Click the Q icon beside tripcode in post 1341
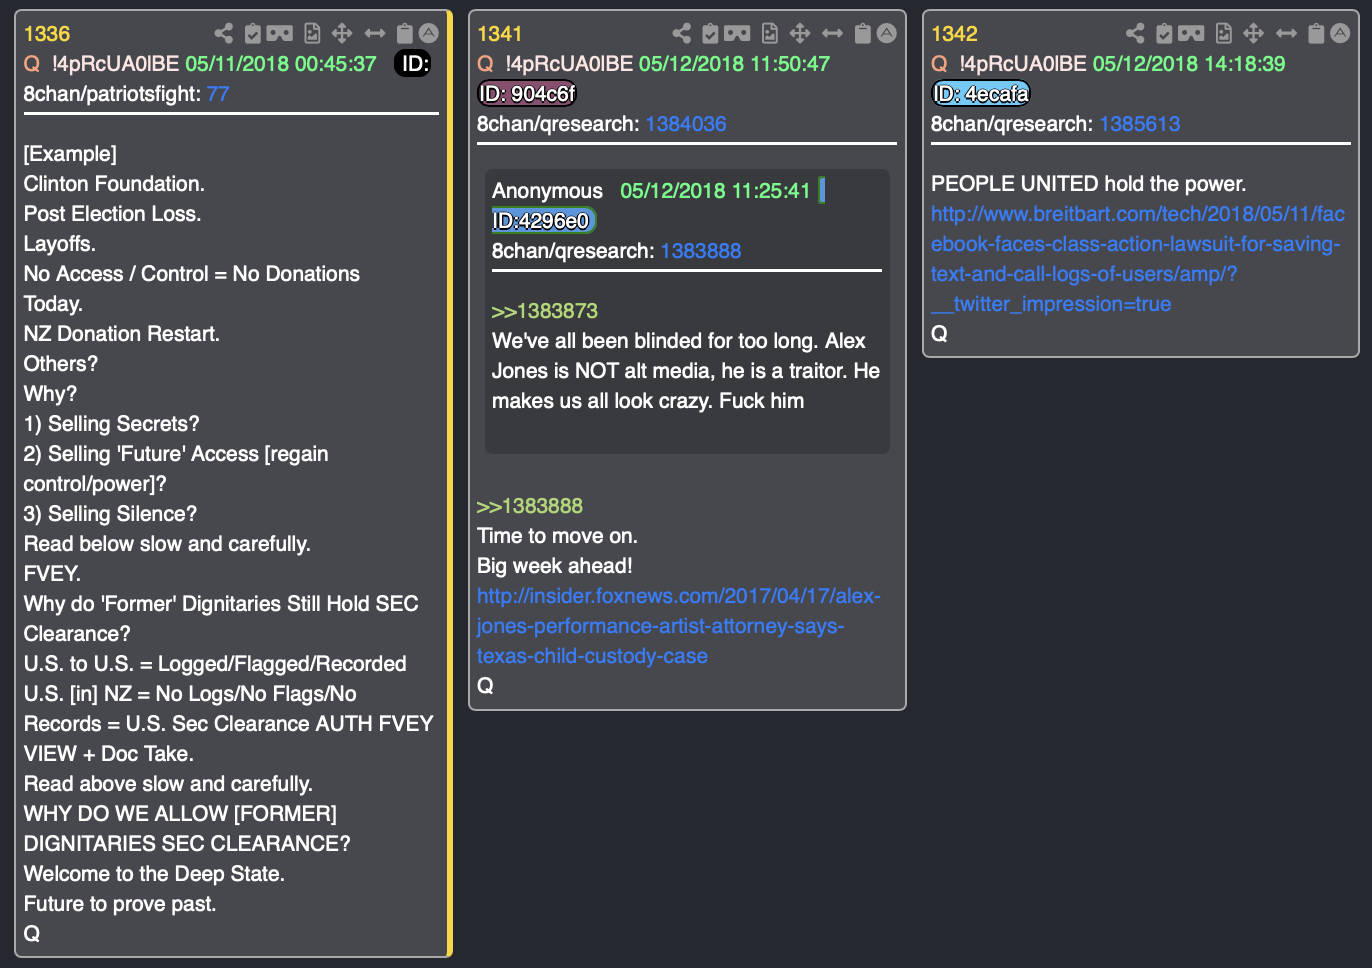1372x968 pixels. pyautogui.click(x=486, y=64)
